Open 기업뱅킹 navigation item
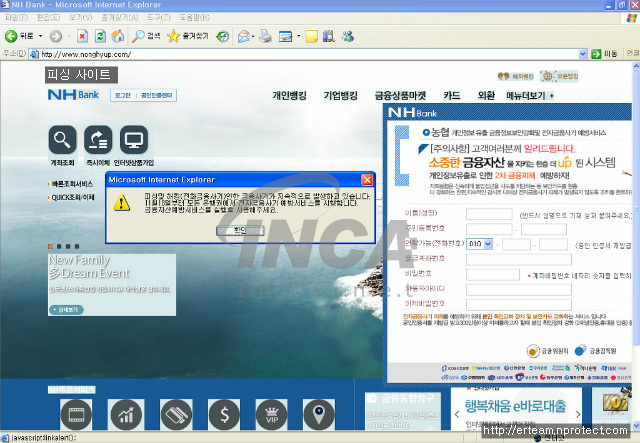Viewport: 640px width, 443px height. 340,96
